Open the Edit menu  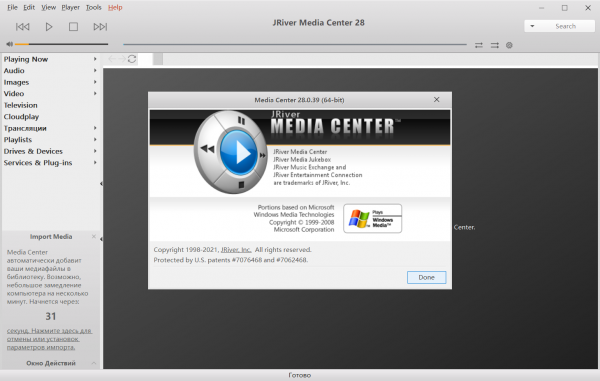tap(29, 7)
